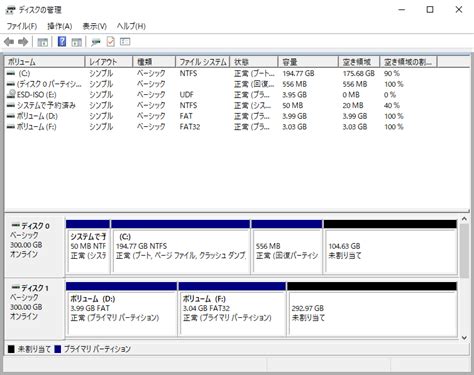The width and height of the screenshot is (474, 375).
Task: Click the 175.68 GB free space cell
Action: (359, 73)
